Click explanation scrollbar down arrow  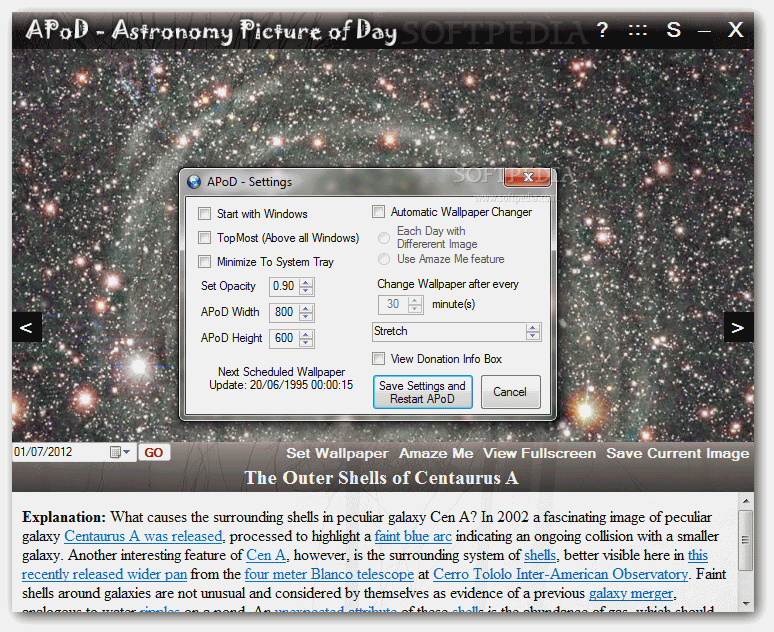(746, 604)
